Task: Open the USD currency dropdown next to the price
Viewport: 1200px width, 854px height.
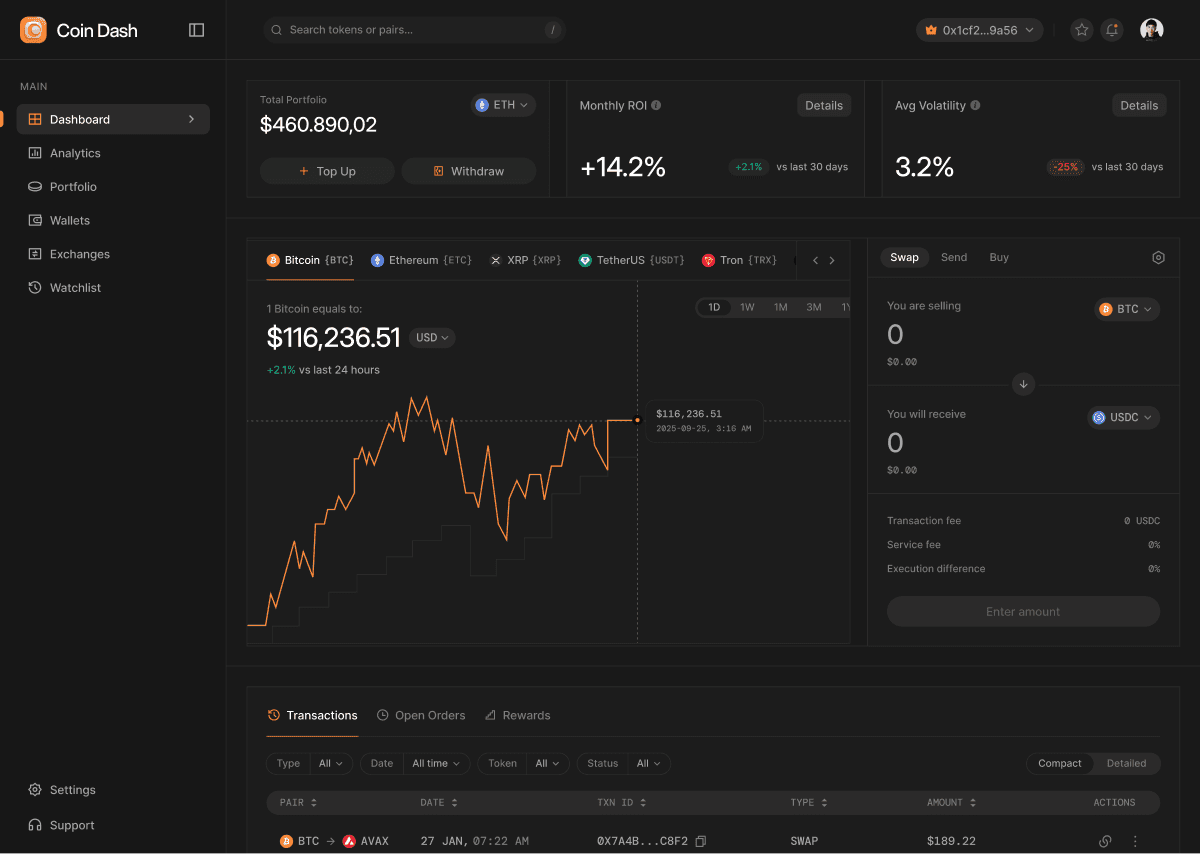Action: (x=431, y=338)
